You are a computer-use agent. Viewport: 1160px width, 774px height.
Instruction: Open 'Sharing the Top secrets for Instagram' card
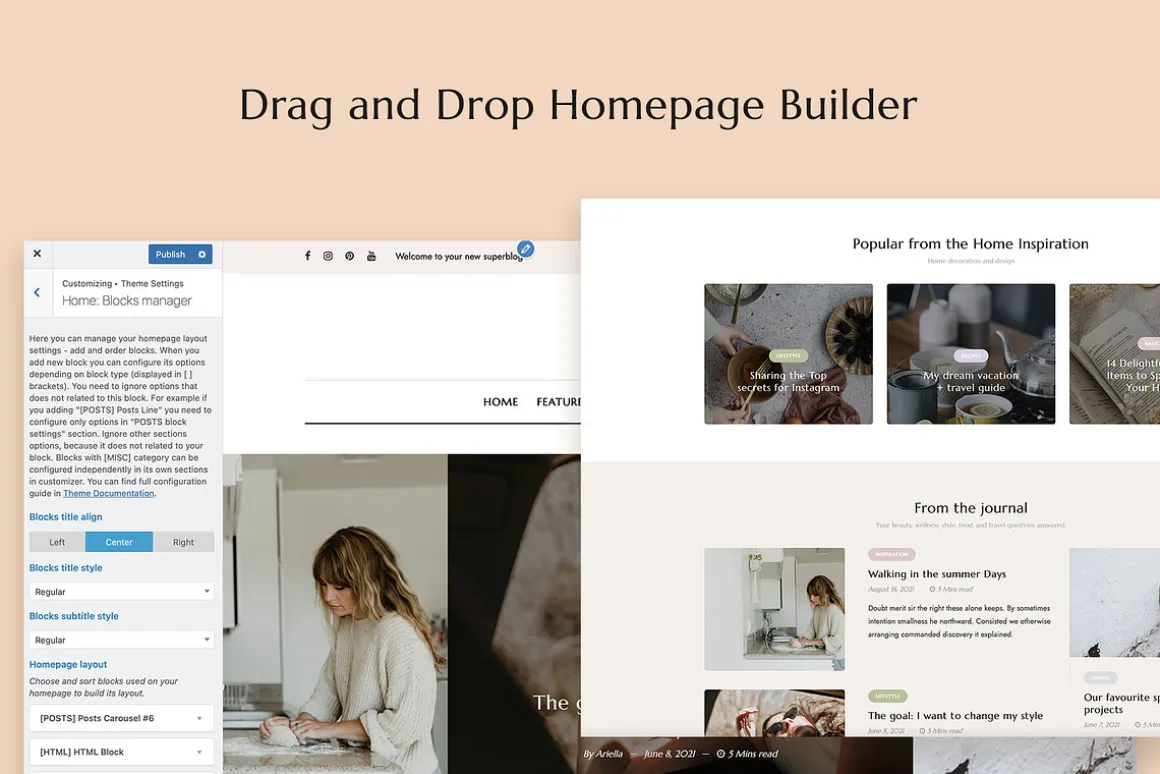(789, 354)
